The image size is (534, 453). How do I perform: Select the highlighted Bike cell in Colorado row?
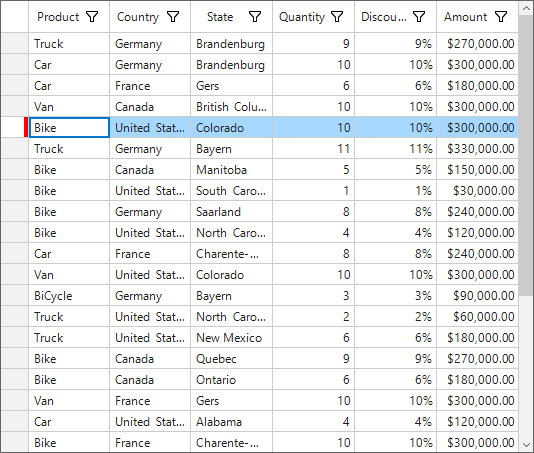tap(69, 128)
